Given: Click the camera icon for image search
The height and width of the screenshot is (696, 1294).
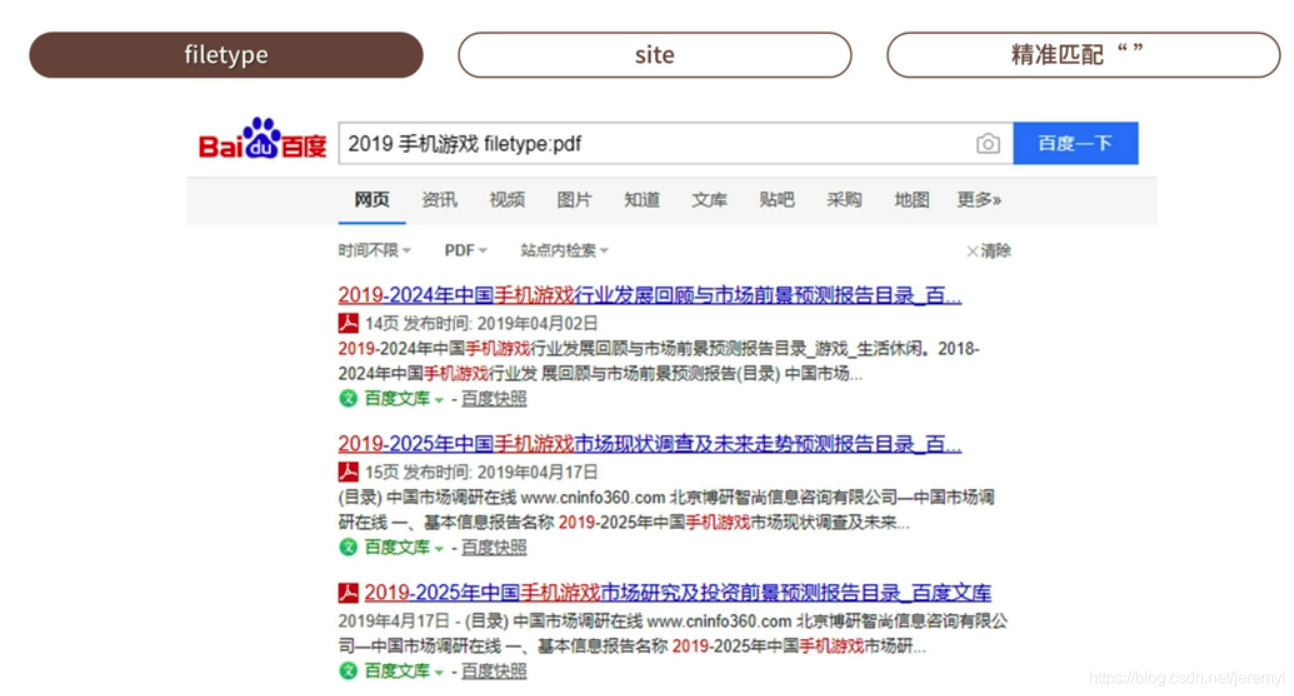Looking at the screenshot, I should click(988, 144).
